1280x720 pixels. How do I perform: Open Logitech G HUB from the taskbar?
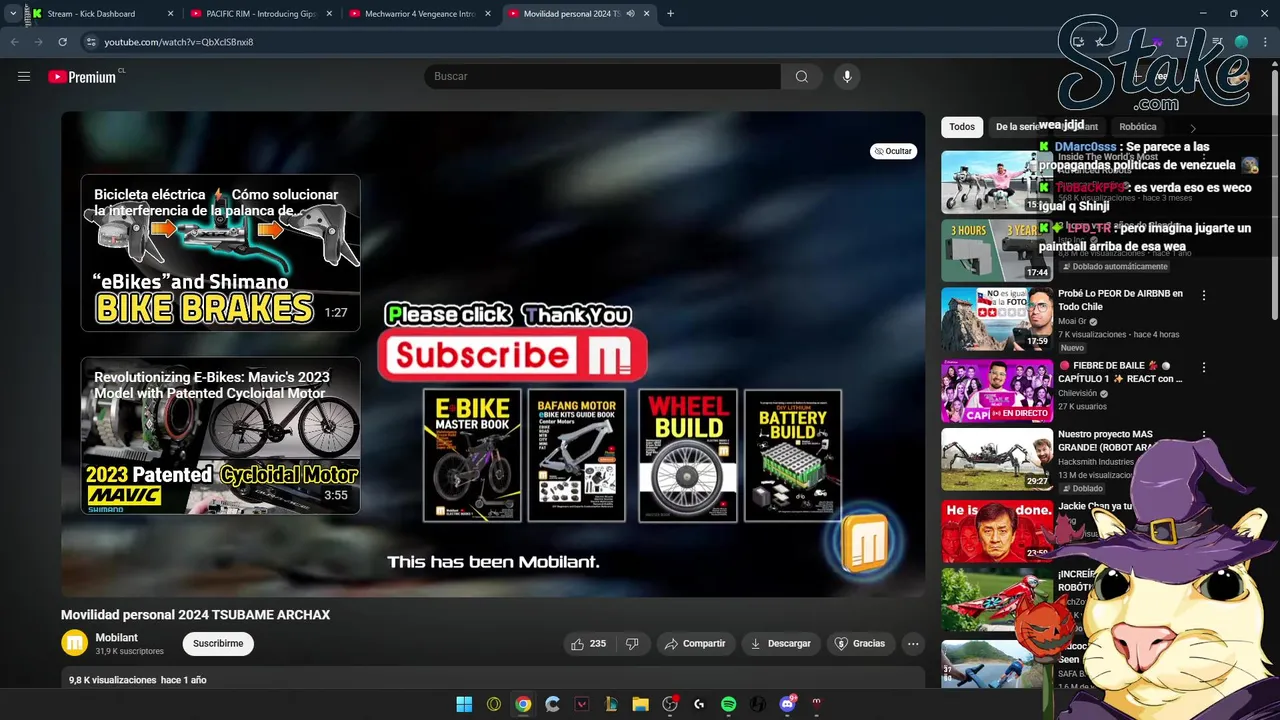(x=699, y=704)
